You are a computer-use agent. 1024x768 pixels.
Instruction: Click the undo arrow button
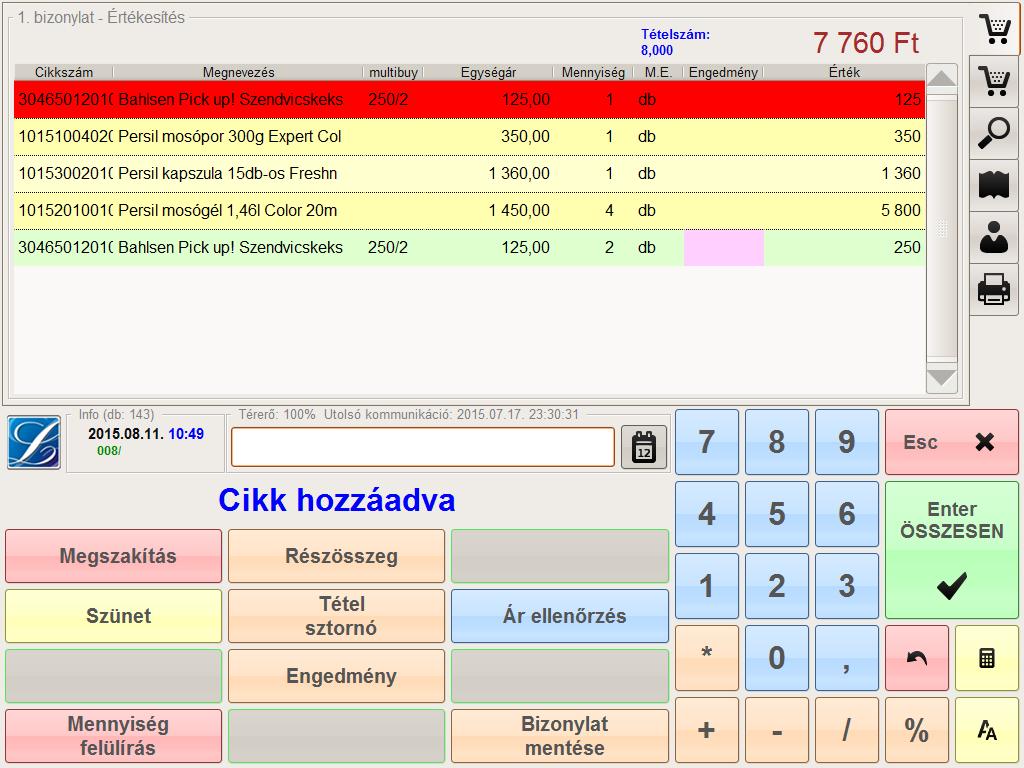(x=917, y=658)
